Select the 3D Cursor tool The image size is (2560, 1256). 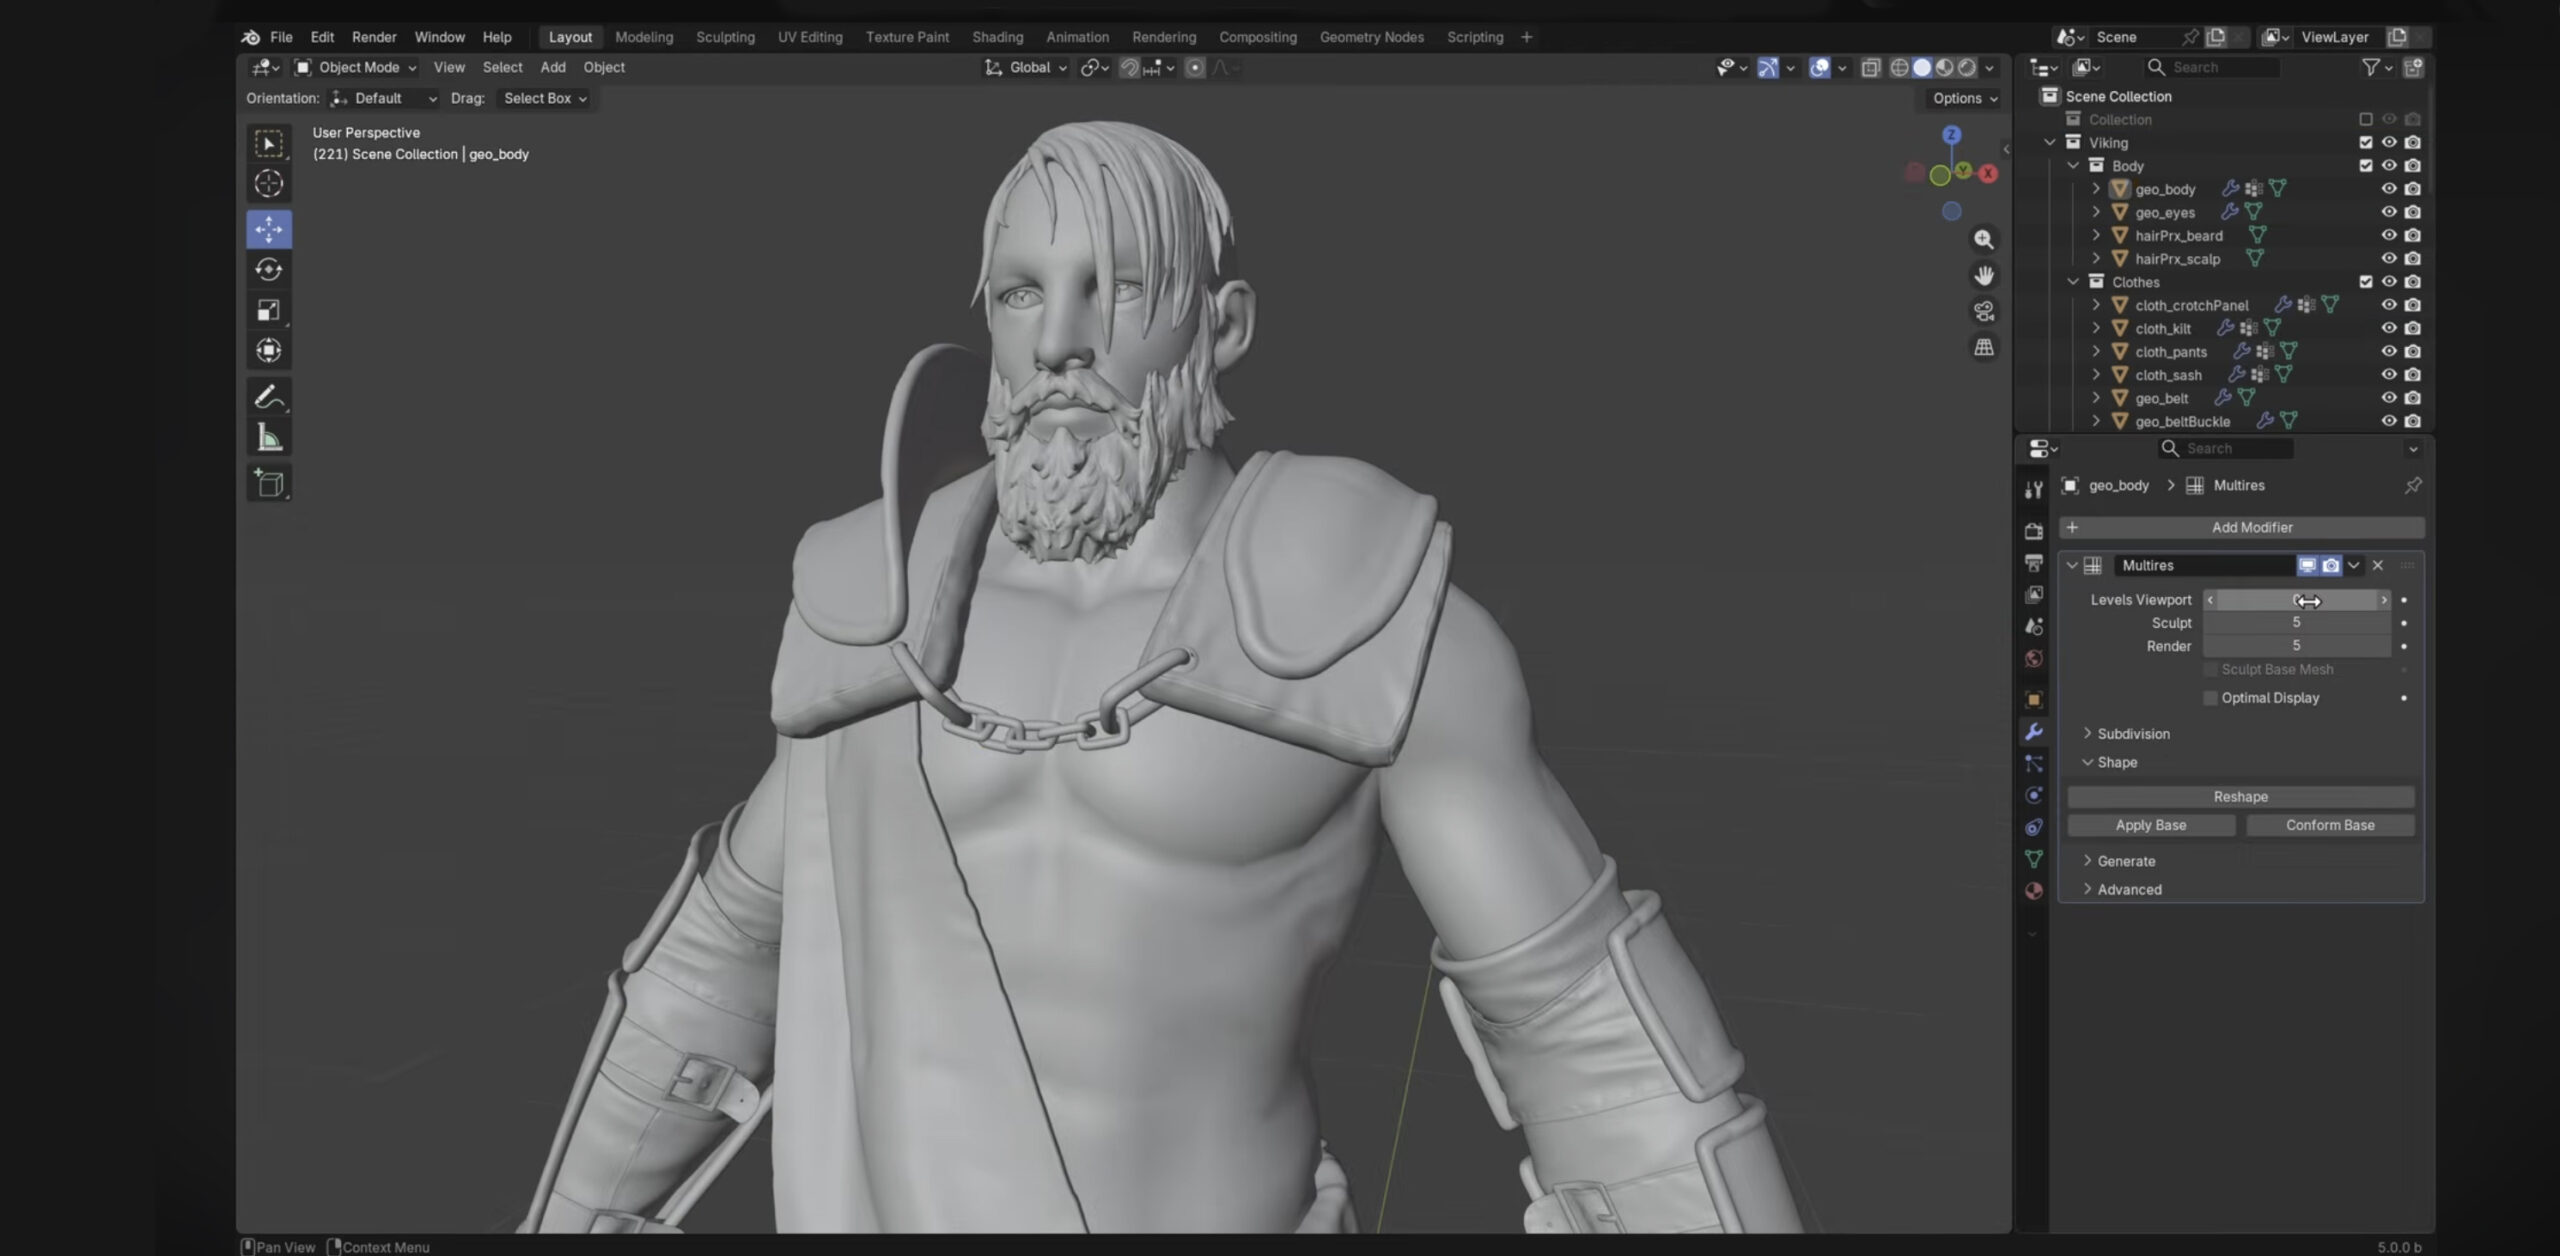(x=268, y=184)
